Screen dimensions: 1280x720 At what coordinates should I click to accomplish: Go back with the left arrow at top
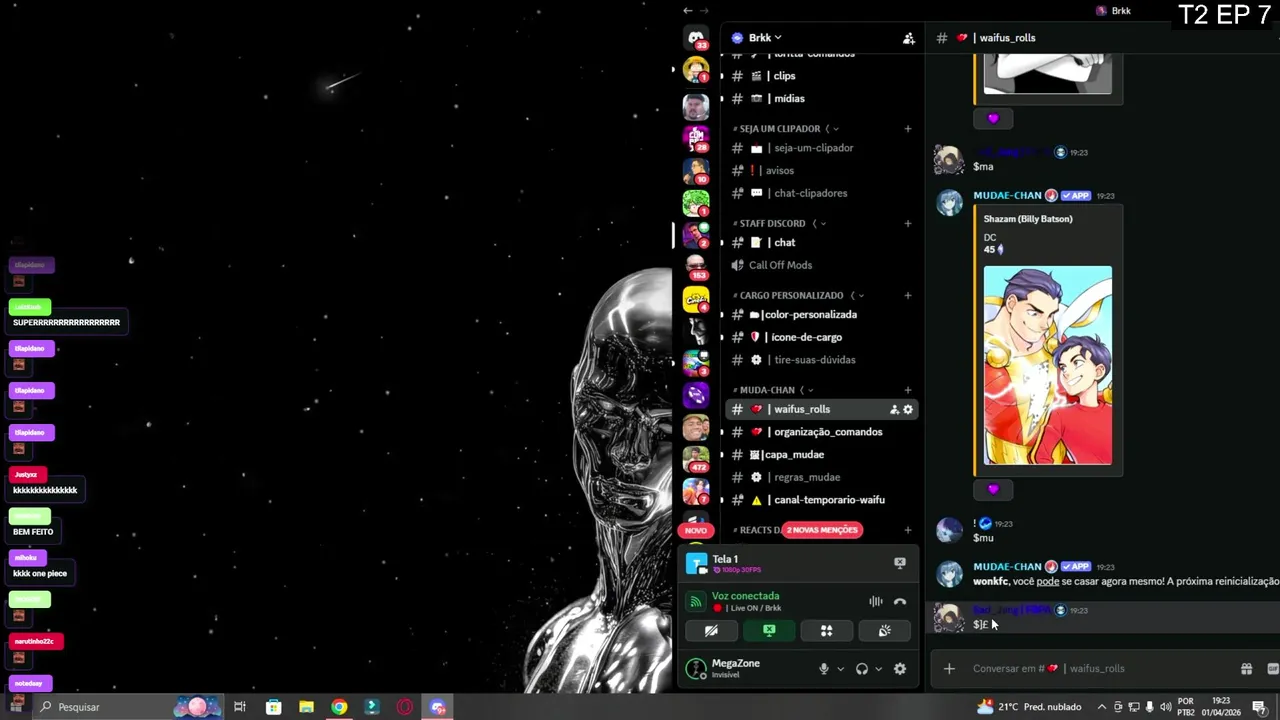pos(687,10)
